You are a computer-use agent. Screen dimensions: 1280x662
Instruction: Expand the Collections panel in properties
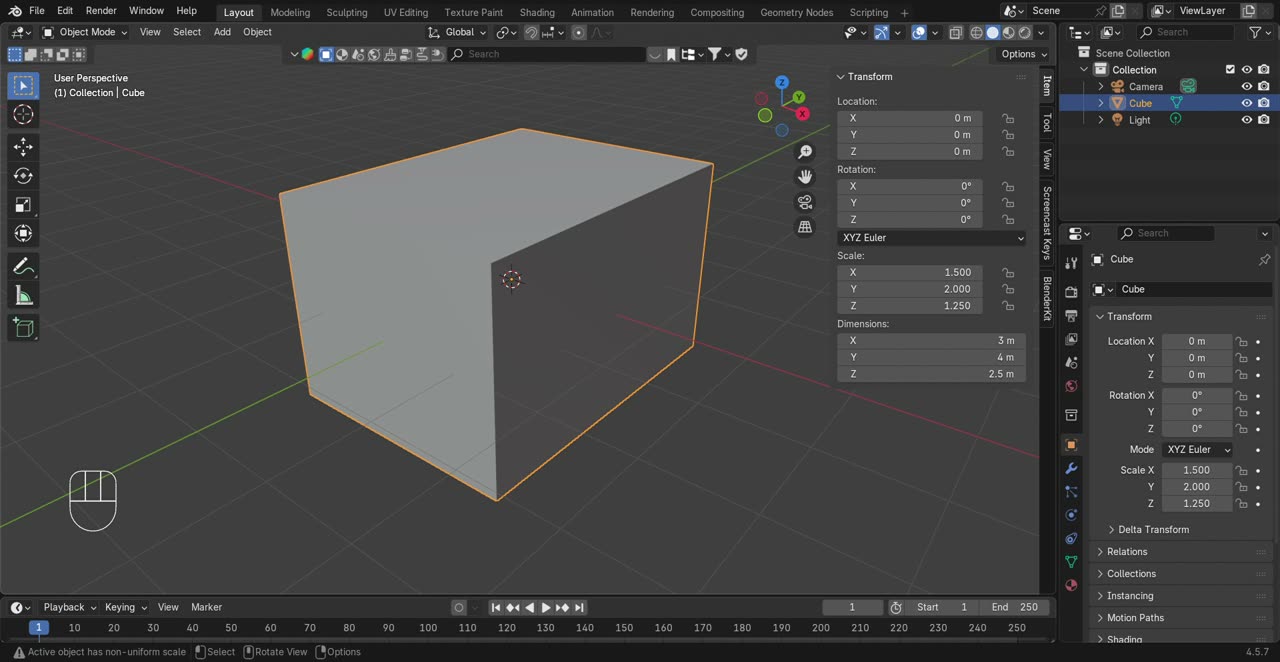tap(1131, 574)
